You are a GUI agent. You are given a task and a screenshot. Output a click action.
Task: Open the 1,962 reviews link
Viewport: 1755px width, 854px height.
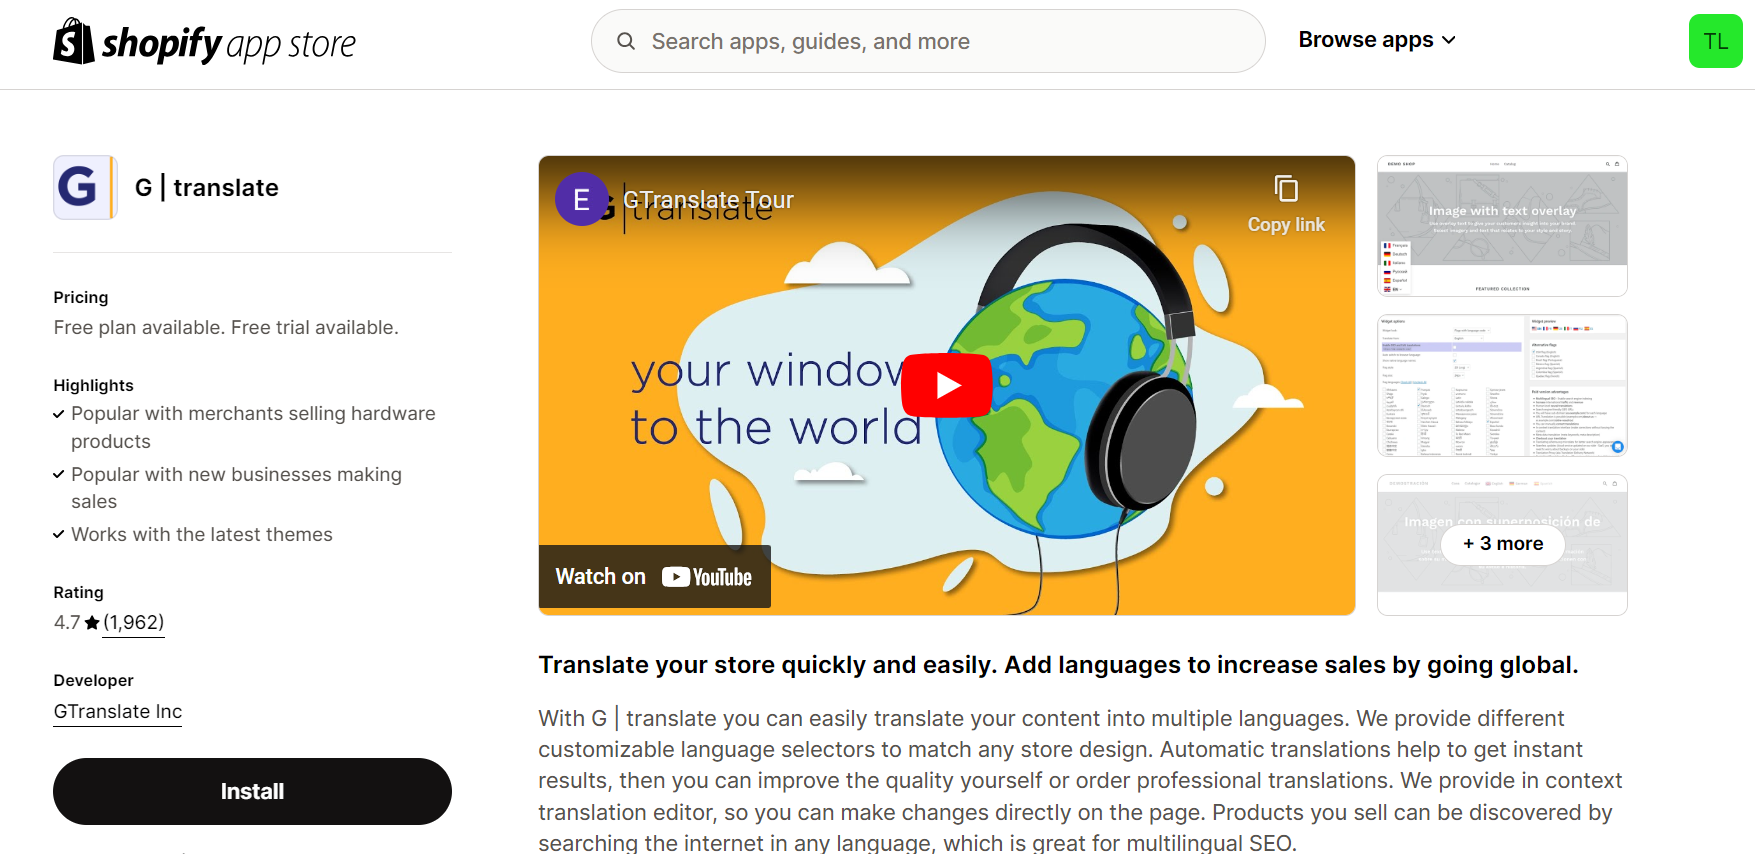point(133,622)
